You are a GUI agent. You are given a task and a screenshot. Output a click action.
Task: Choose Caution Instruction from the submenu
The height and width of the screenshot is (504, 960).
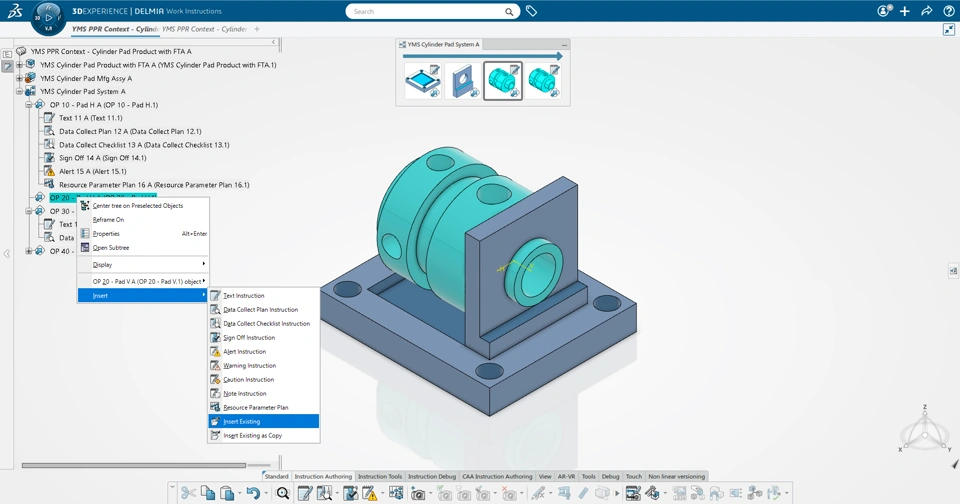coord(264,380)
